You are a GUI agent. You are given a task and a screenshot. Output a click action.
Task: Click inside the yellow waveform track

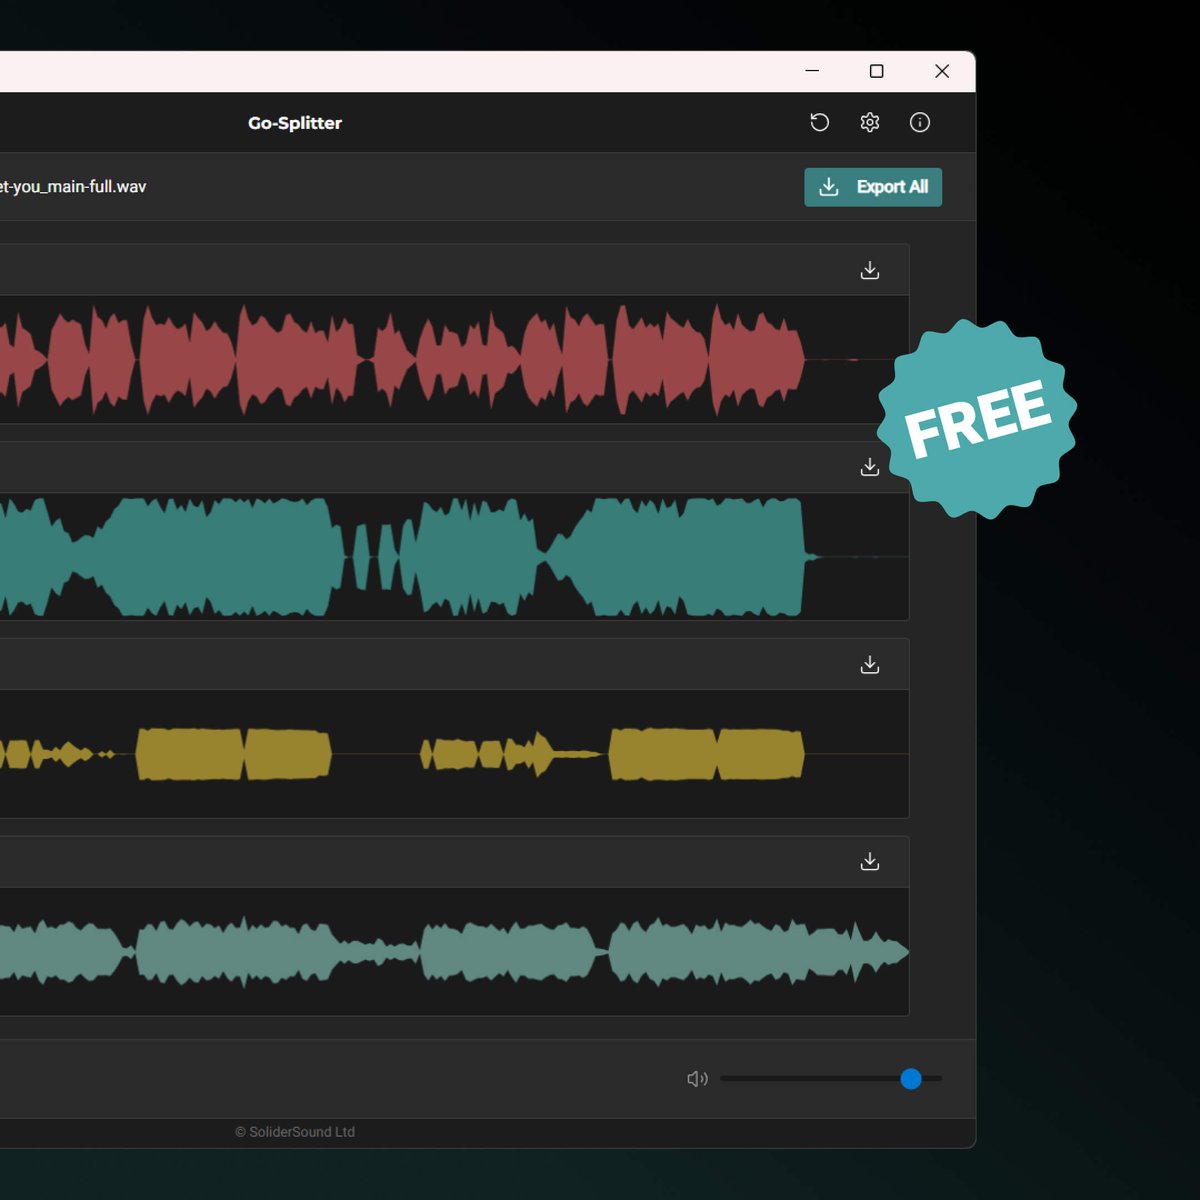454,753
